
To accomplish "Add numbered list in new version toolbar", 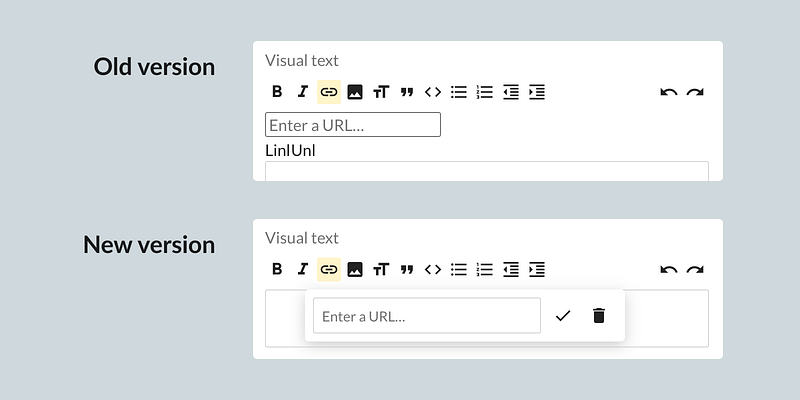I will click(x=484, y=269).
